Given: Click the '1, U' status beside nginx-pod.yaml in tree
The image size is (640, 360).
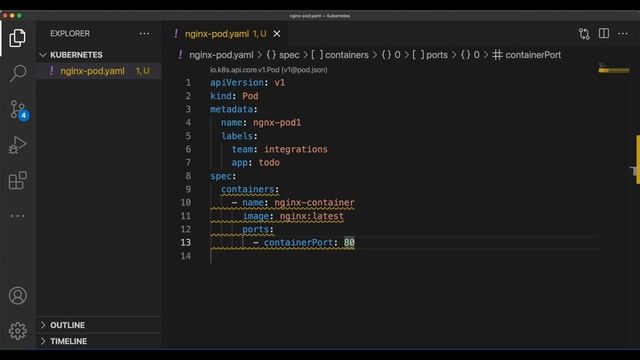Looking at the screenshot, I should coord(143,71).
